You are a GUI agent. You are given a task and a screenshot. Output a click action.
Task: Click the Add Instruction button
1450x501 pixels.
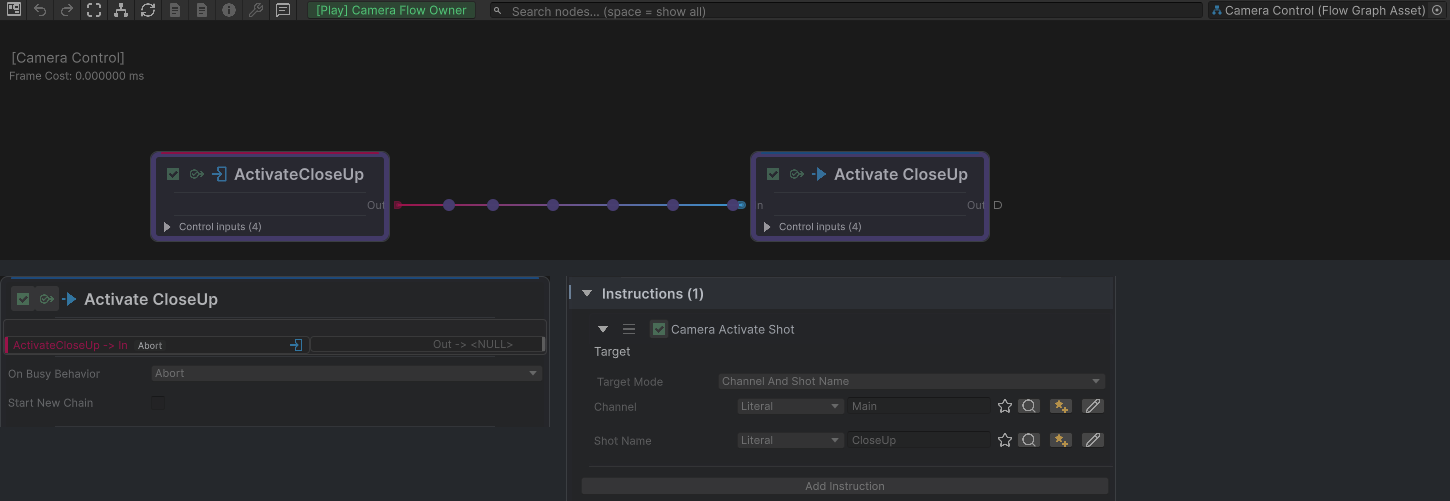pos(845,486)
